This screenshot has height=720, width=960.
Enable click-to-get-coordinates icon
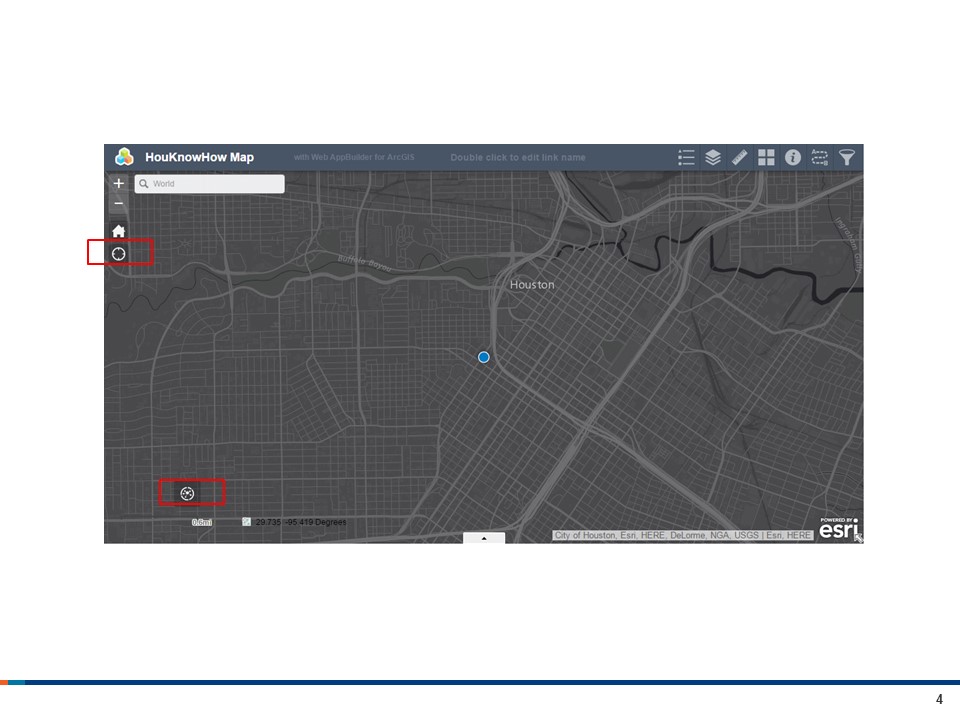(x=246, y=522)
